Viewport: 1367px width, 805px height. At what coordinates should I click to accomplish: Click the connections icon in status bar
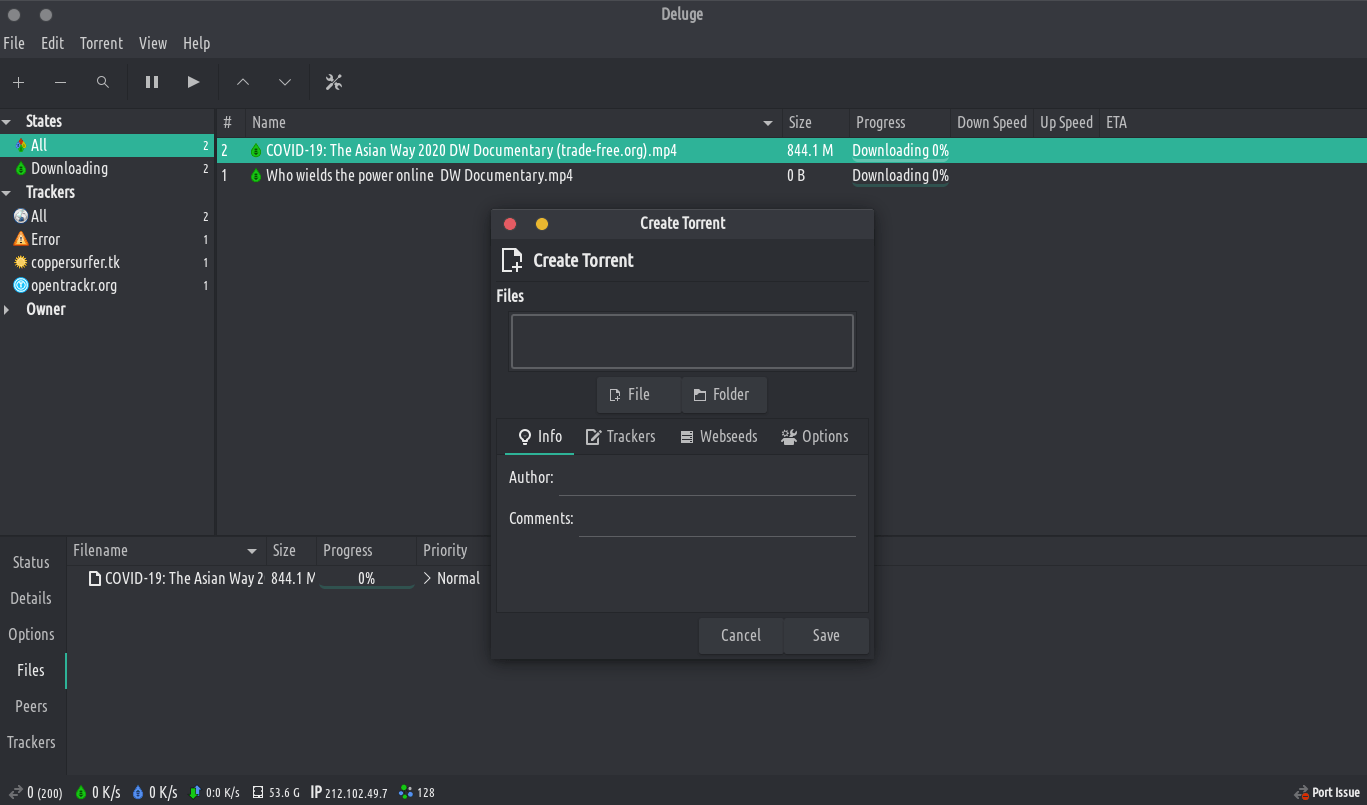(x=15, y=792)
